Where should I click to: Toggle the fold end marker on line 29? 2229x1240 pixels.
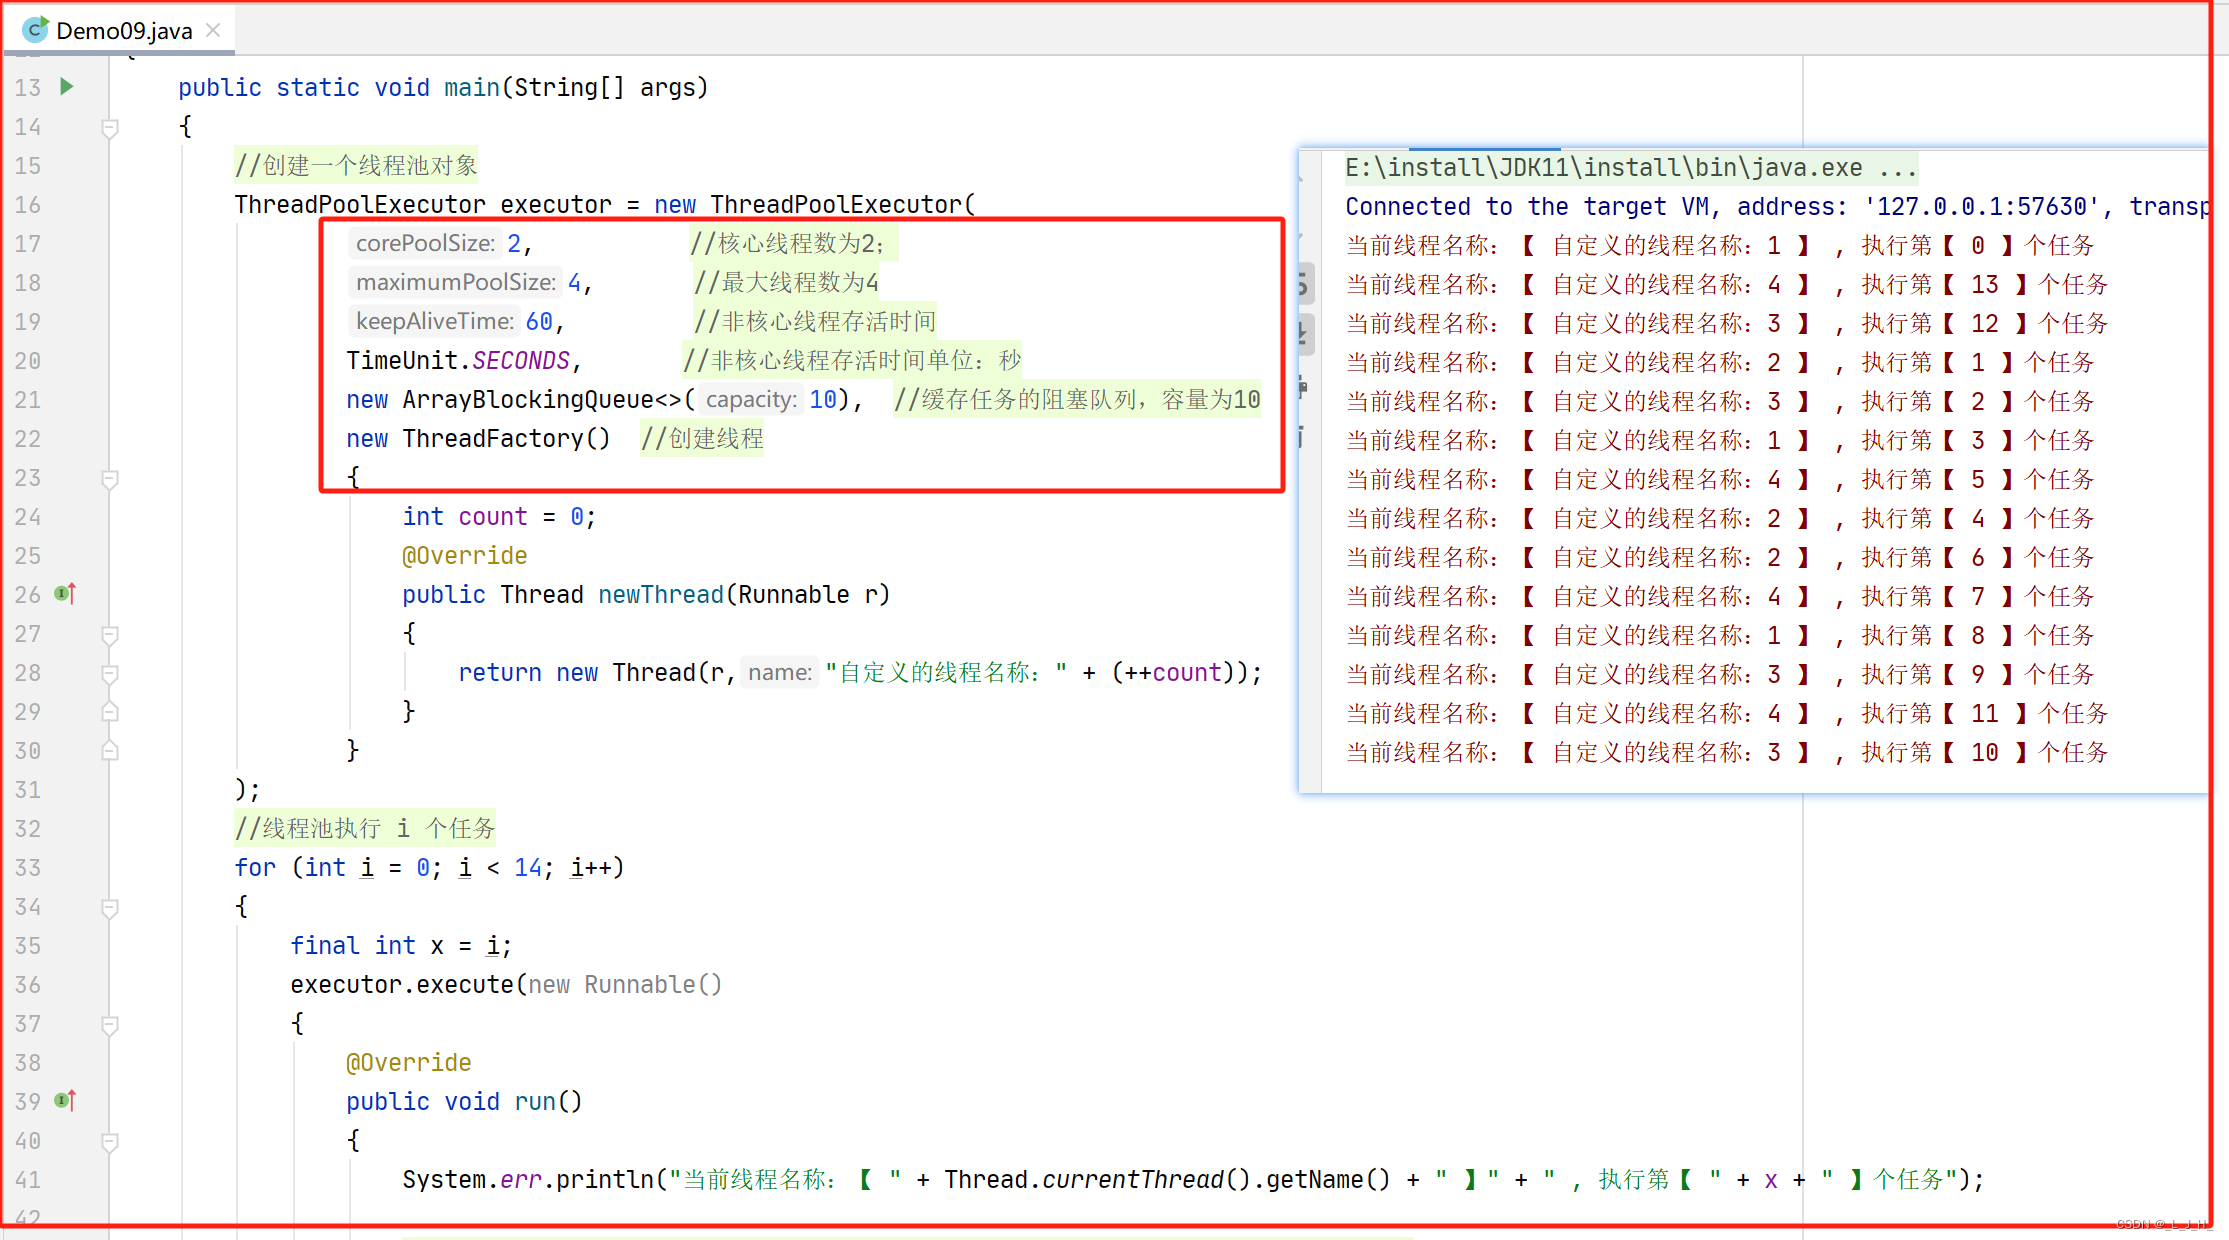[x=110, y=712]
